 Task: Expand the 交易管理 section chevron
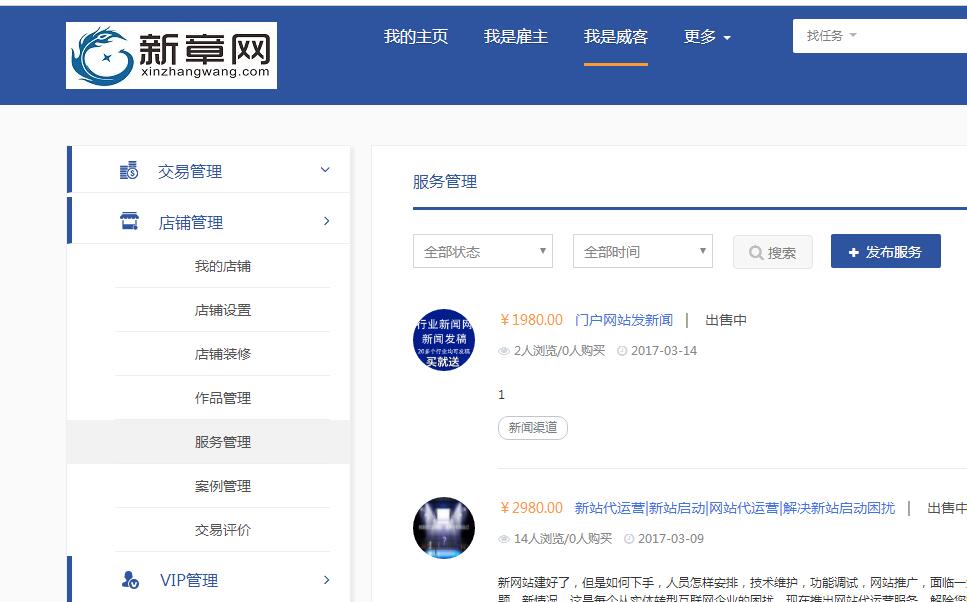pos(325,170)
